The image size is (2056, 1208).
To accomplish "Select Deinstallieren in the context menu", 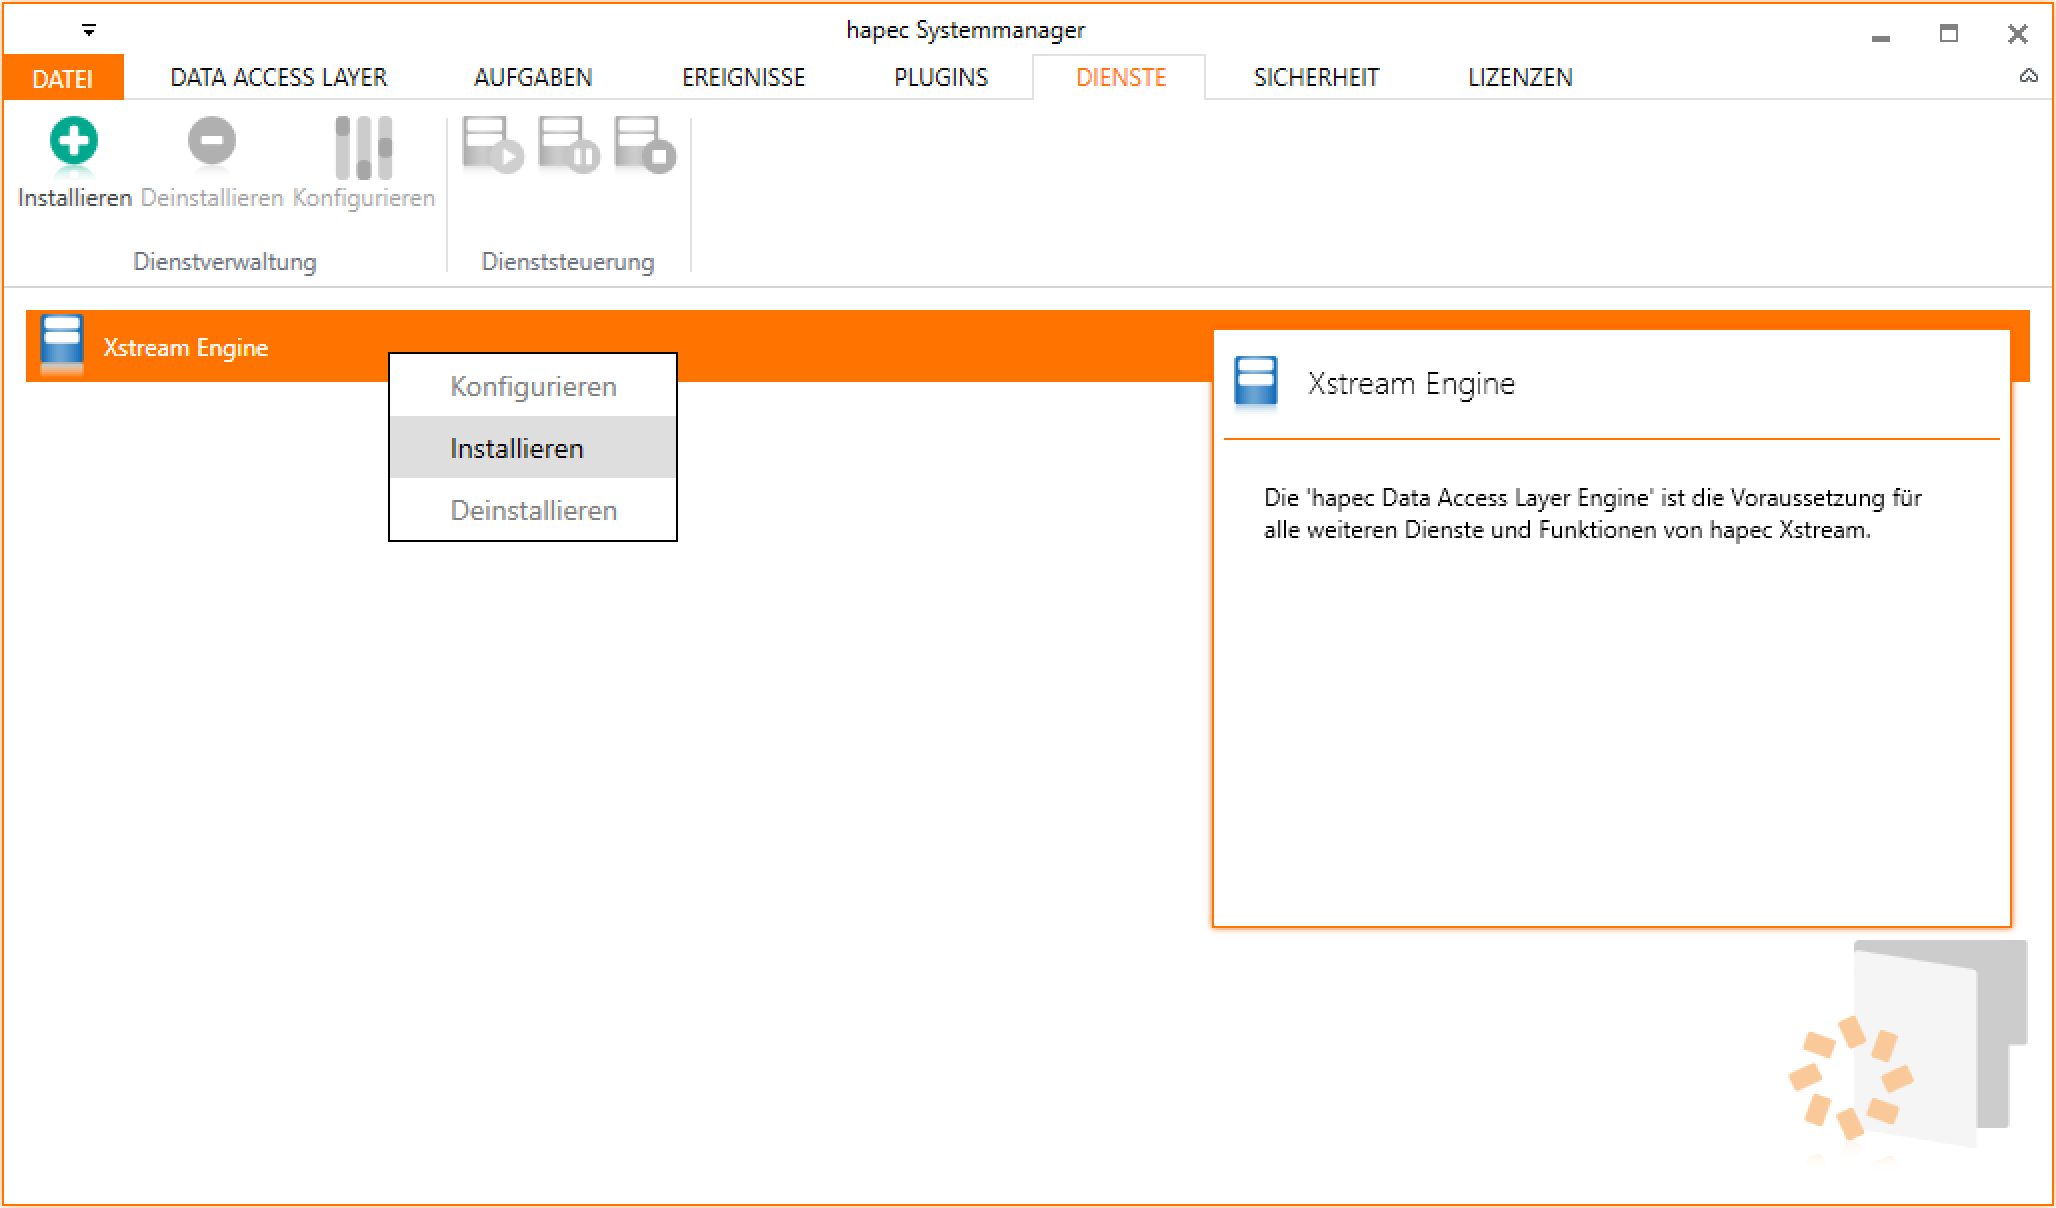I will tap(533, 510).
